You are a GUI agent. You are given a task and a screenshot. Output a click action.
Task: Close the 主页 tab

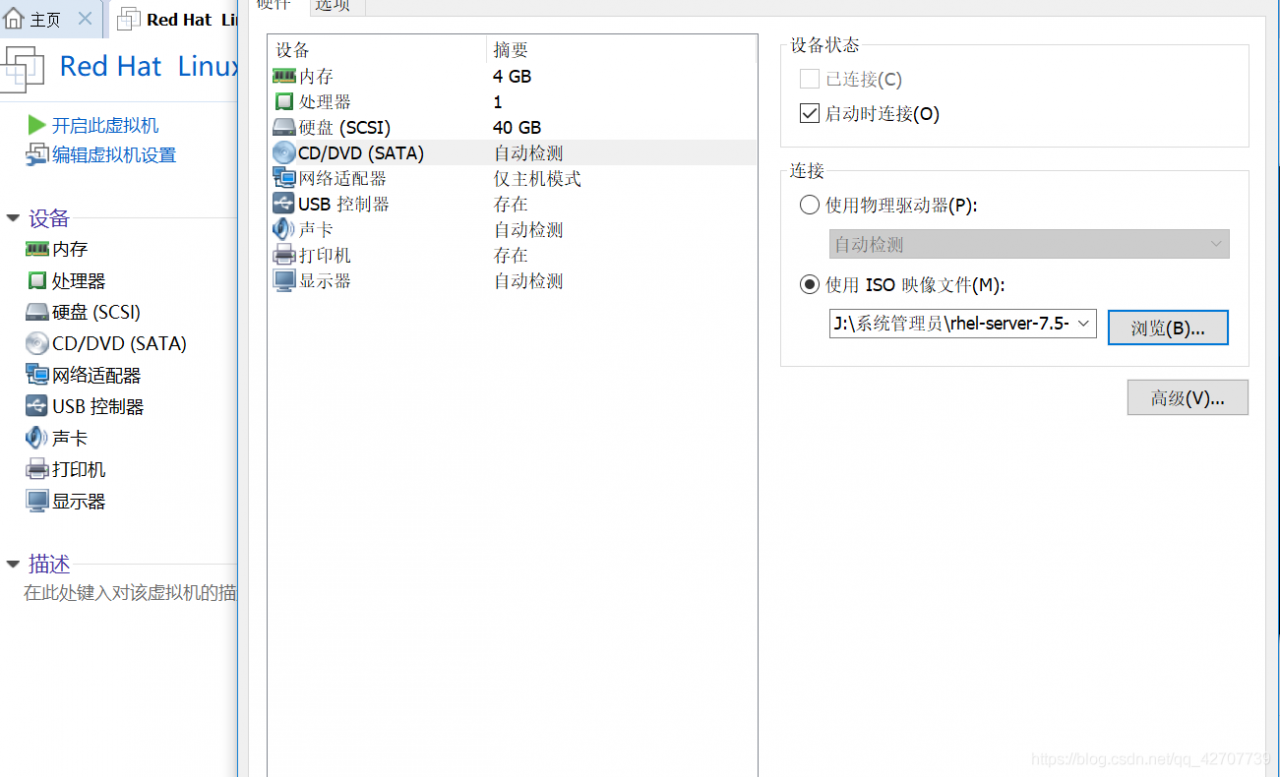click(85, 18)
